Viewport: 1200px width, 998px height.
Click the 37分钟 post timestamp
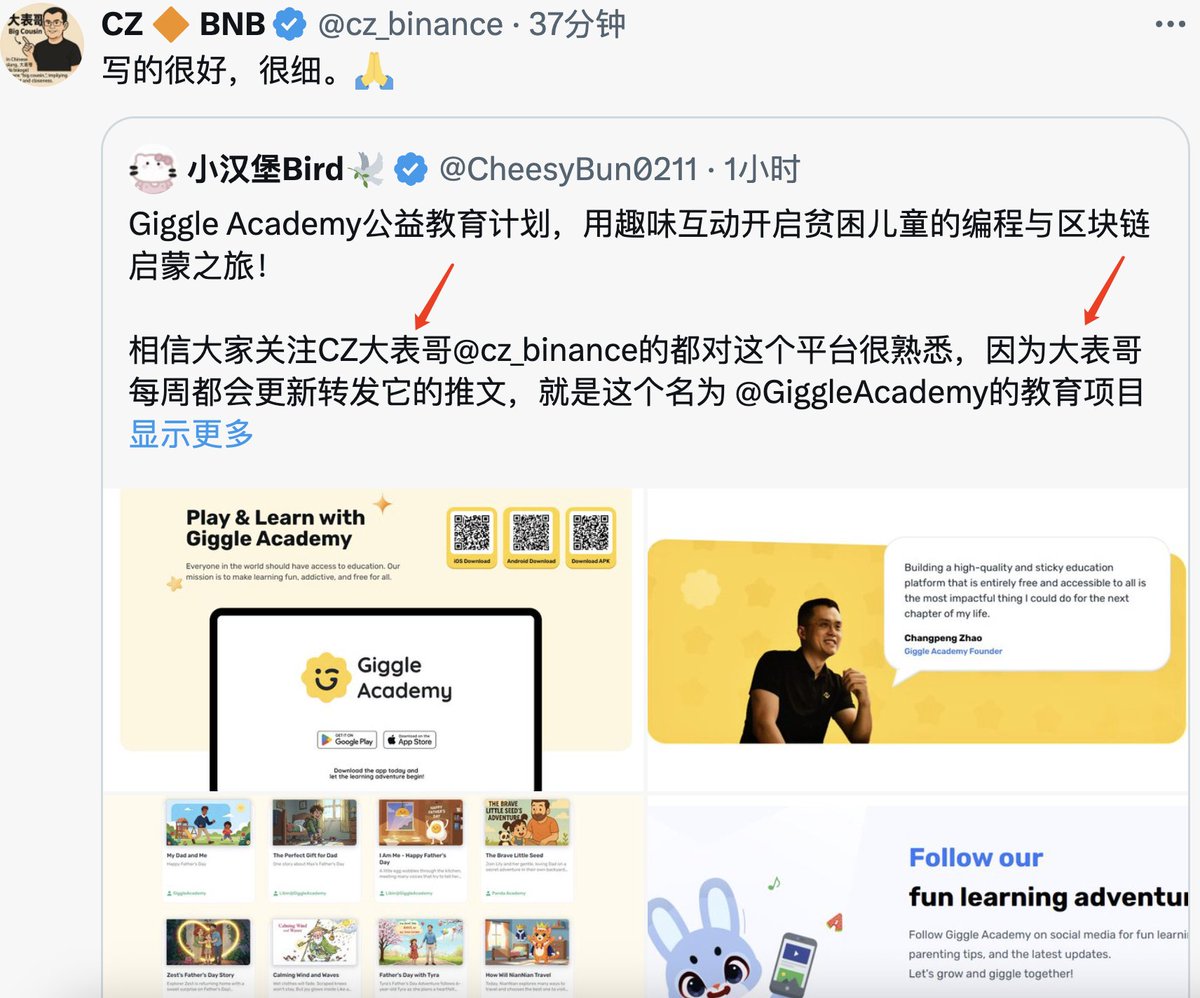pos(577,24)
